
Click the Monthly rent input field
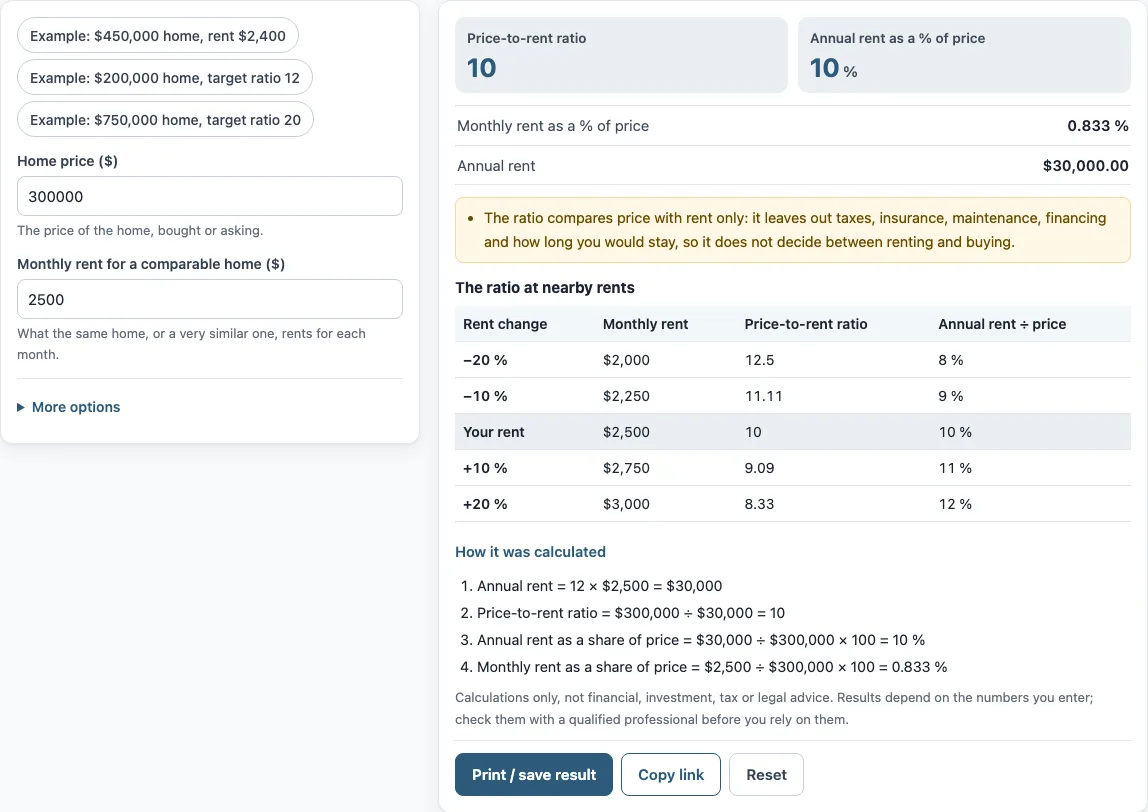click(x=209, y=299)
